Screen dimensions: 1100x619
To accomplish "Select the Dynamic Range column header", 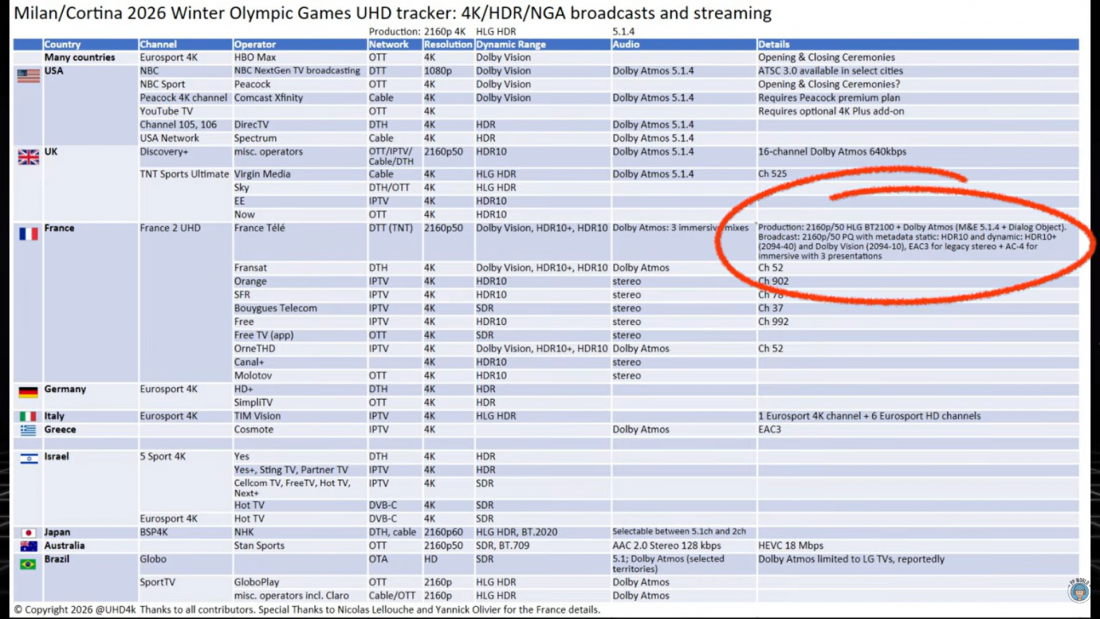I will 511,44.
